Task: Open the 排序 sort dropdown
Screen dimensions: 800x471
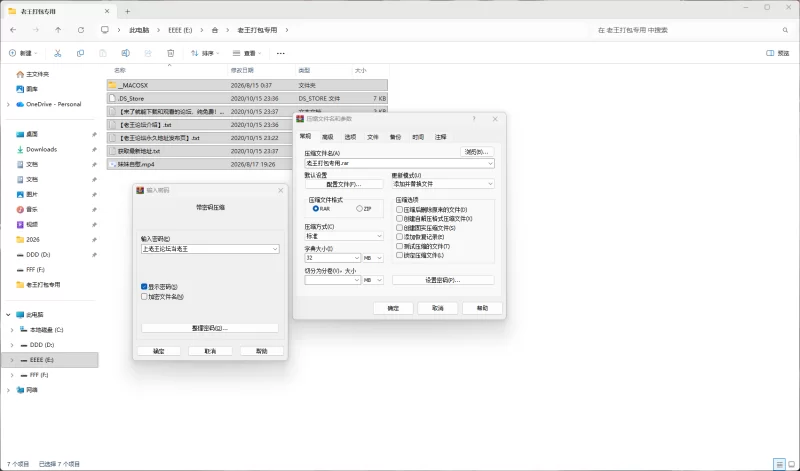Action: (205, 53)
